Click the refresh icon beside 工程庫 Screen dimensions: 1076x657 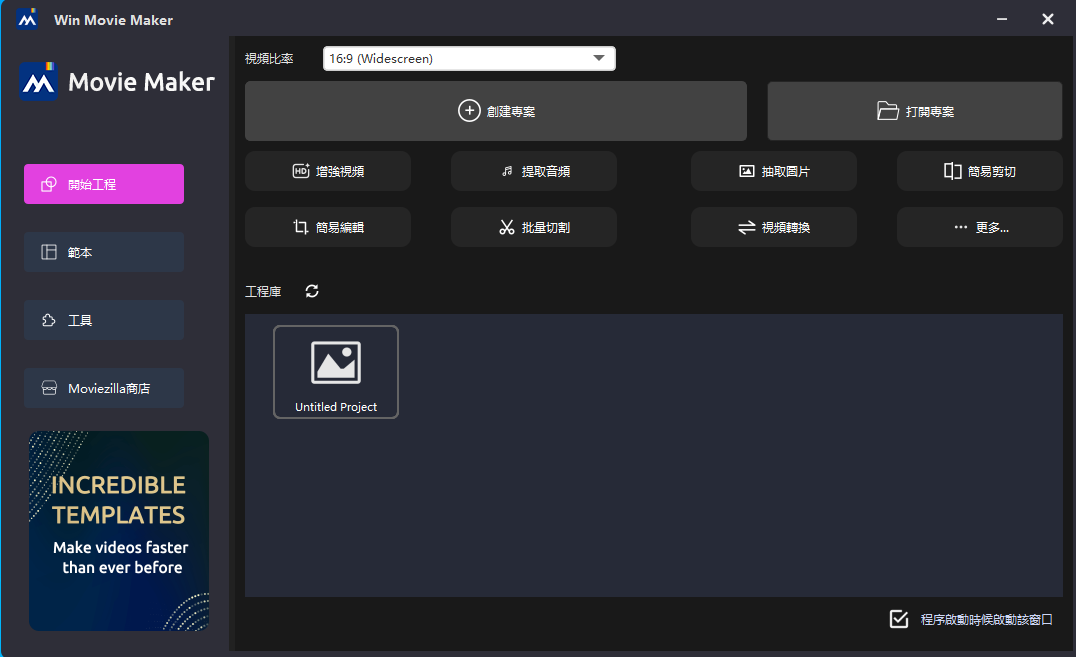pyautogui.click(x=312, y=291)
